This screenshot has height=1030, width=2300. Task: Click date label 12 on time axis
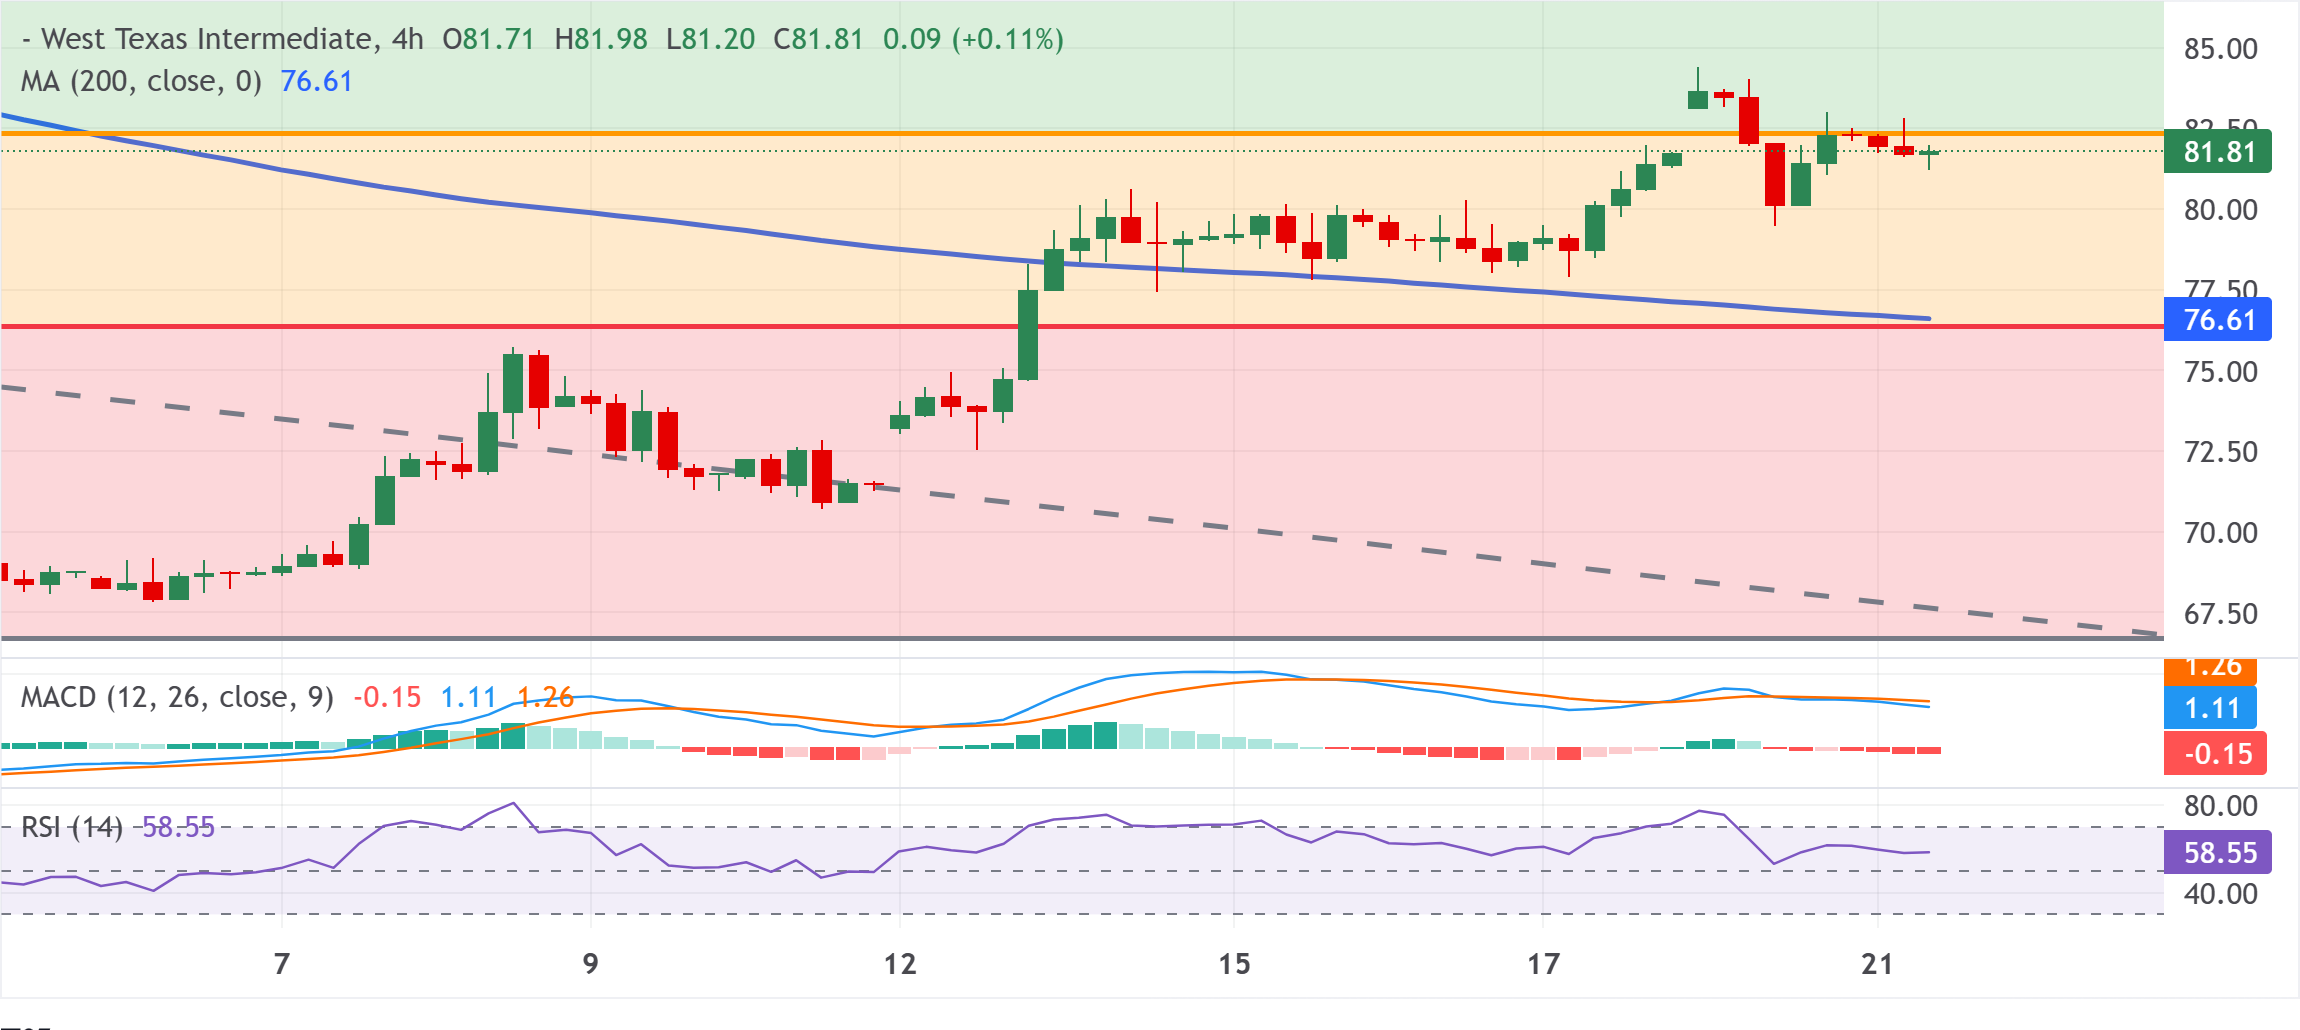[900, 964]
